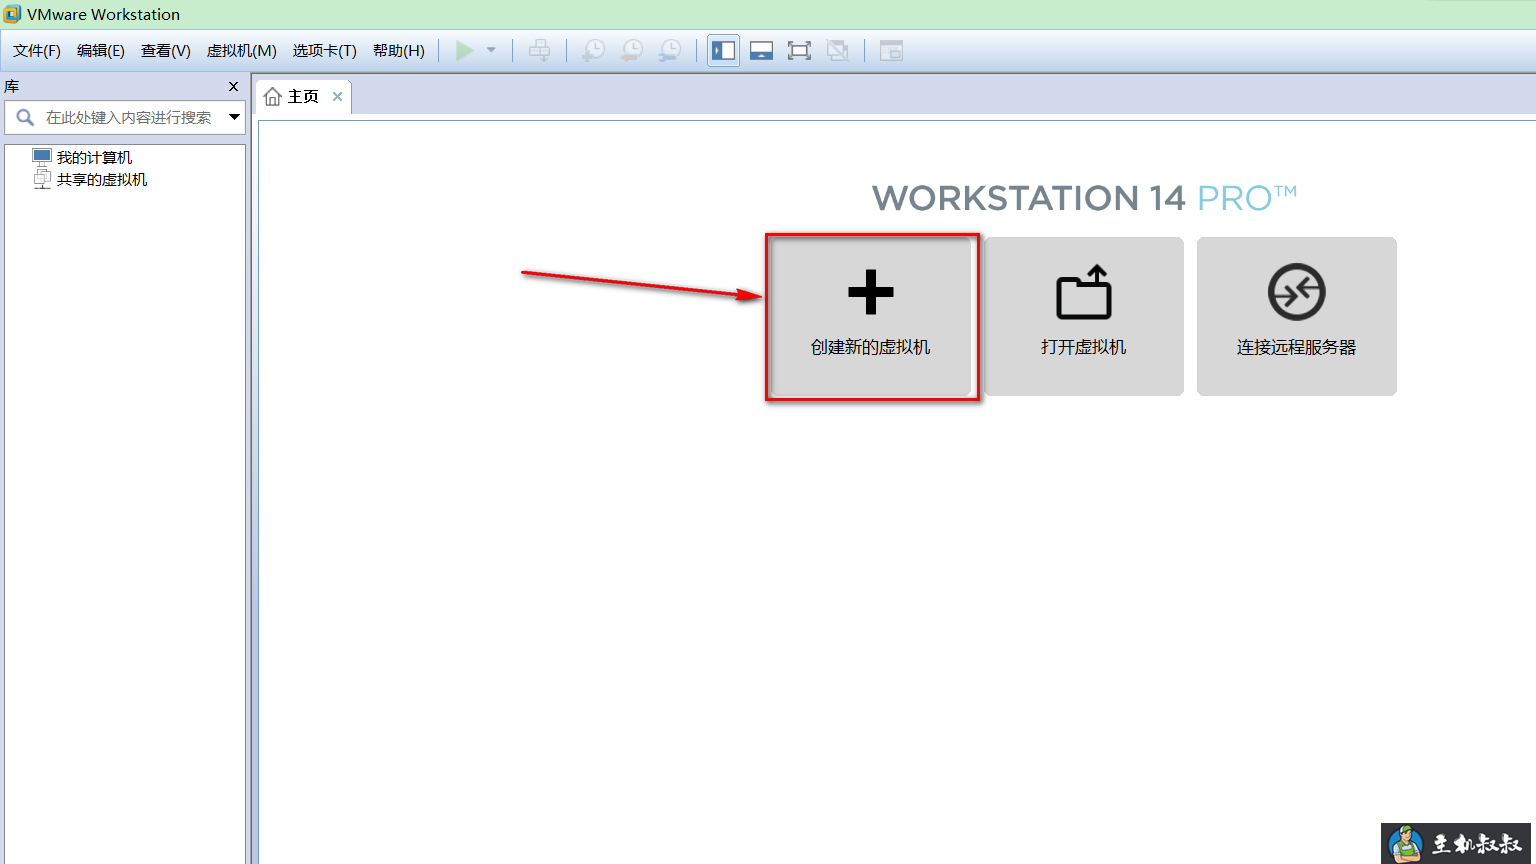Toggle the show library sidebar icon

coord(723,50)
